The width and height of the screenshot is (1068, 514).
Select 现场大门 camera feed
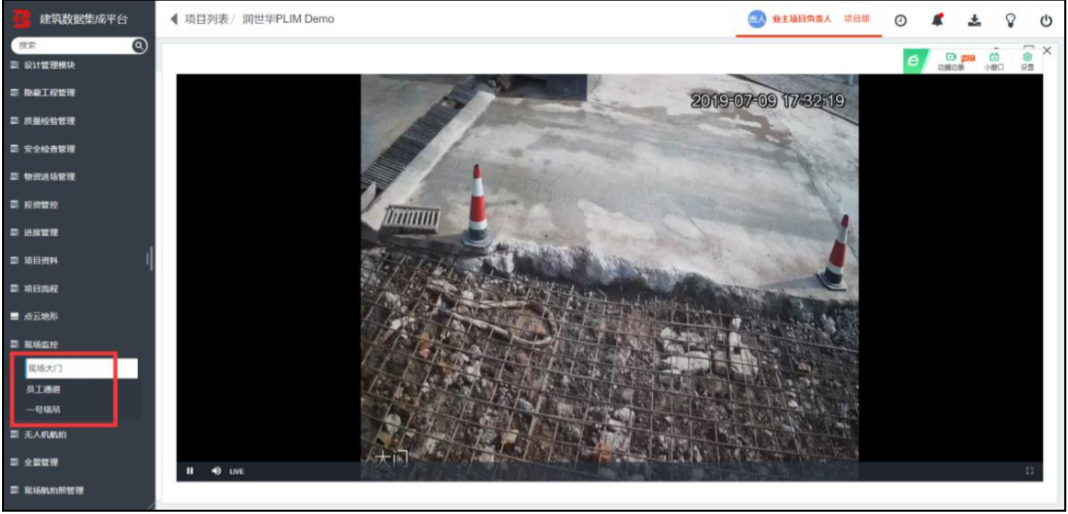point(82,368)
